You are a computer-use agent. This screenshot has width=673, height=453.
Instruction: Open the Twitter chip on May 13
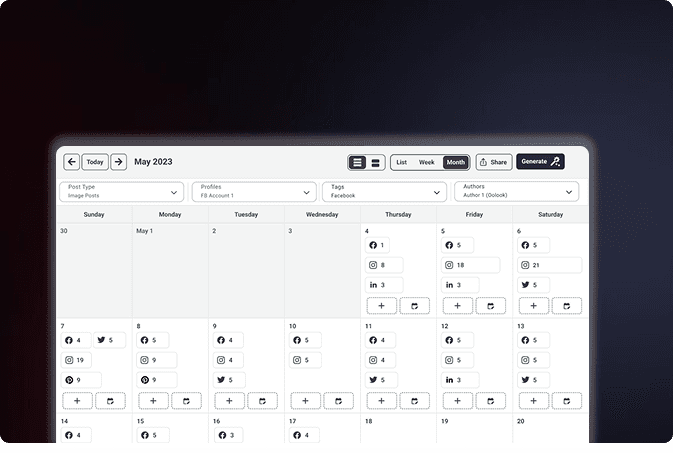(x=534, y=380)
